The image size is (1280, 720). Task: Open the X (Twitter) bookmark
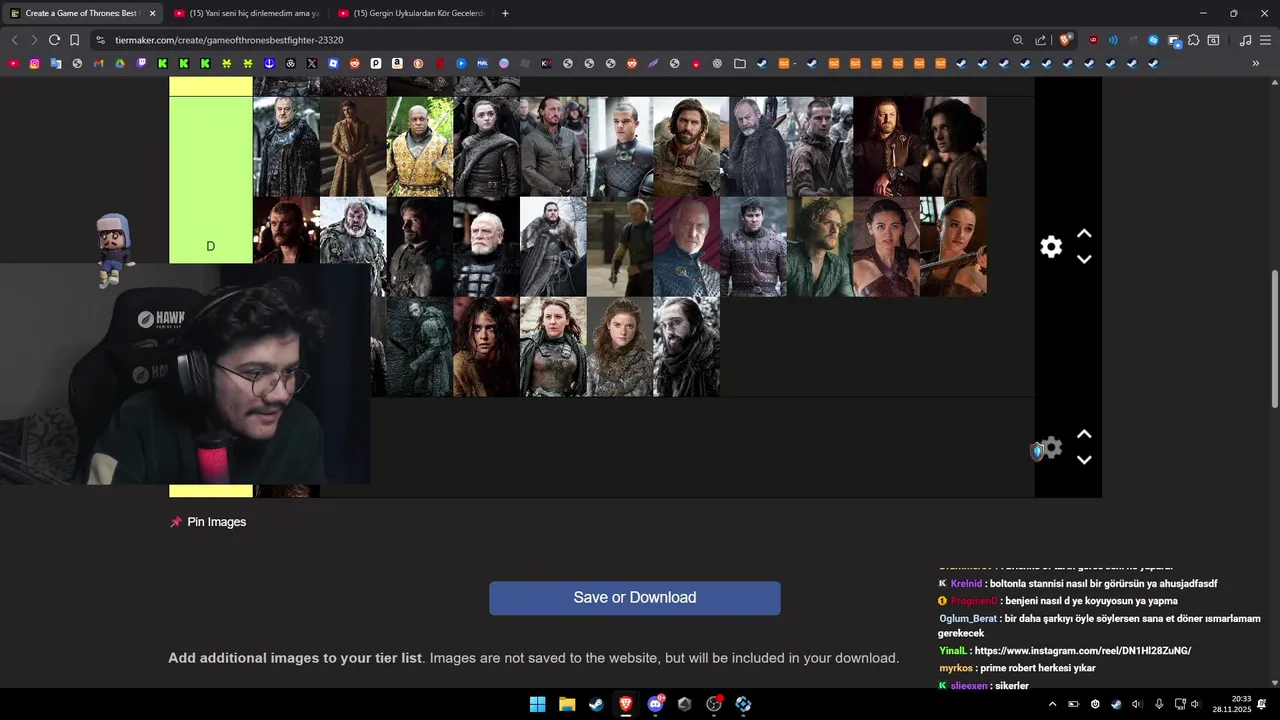312,63
